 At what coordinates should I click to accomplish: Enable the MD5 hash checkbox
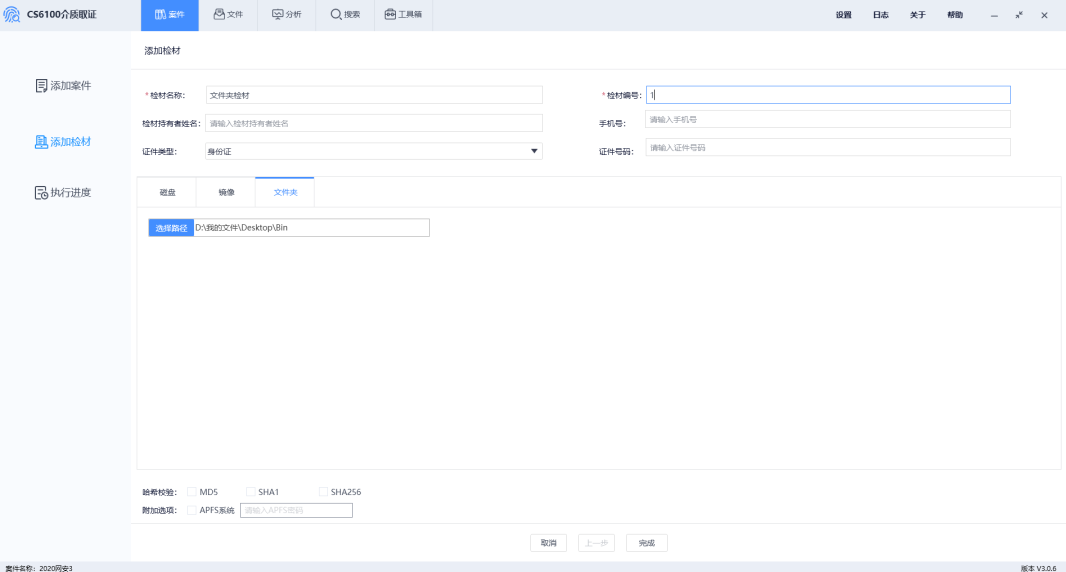coord(192,492)
